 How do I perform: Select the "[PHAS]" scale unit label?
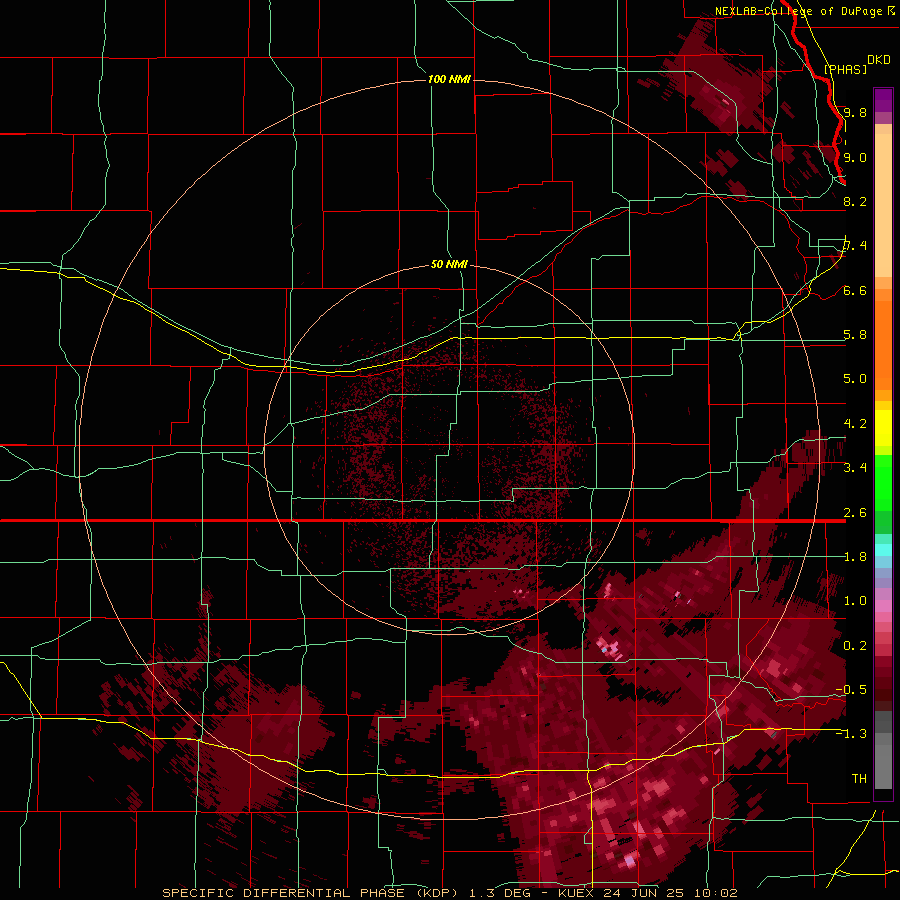pyautogui.click(x=845, y=69)
